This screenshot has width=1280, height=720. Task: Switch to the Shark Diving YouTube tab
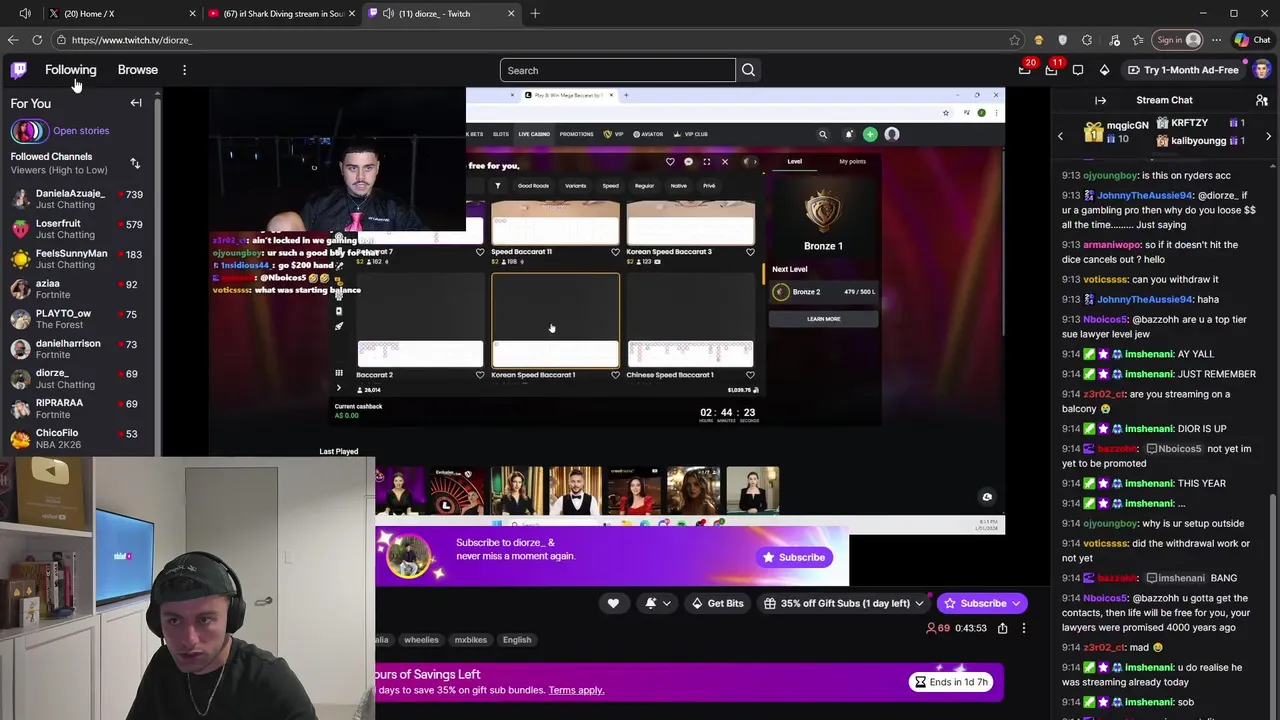[280, 13]
